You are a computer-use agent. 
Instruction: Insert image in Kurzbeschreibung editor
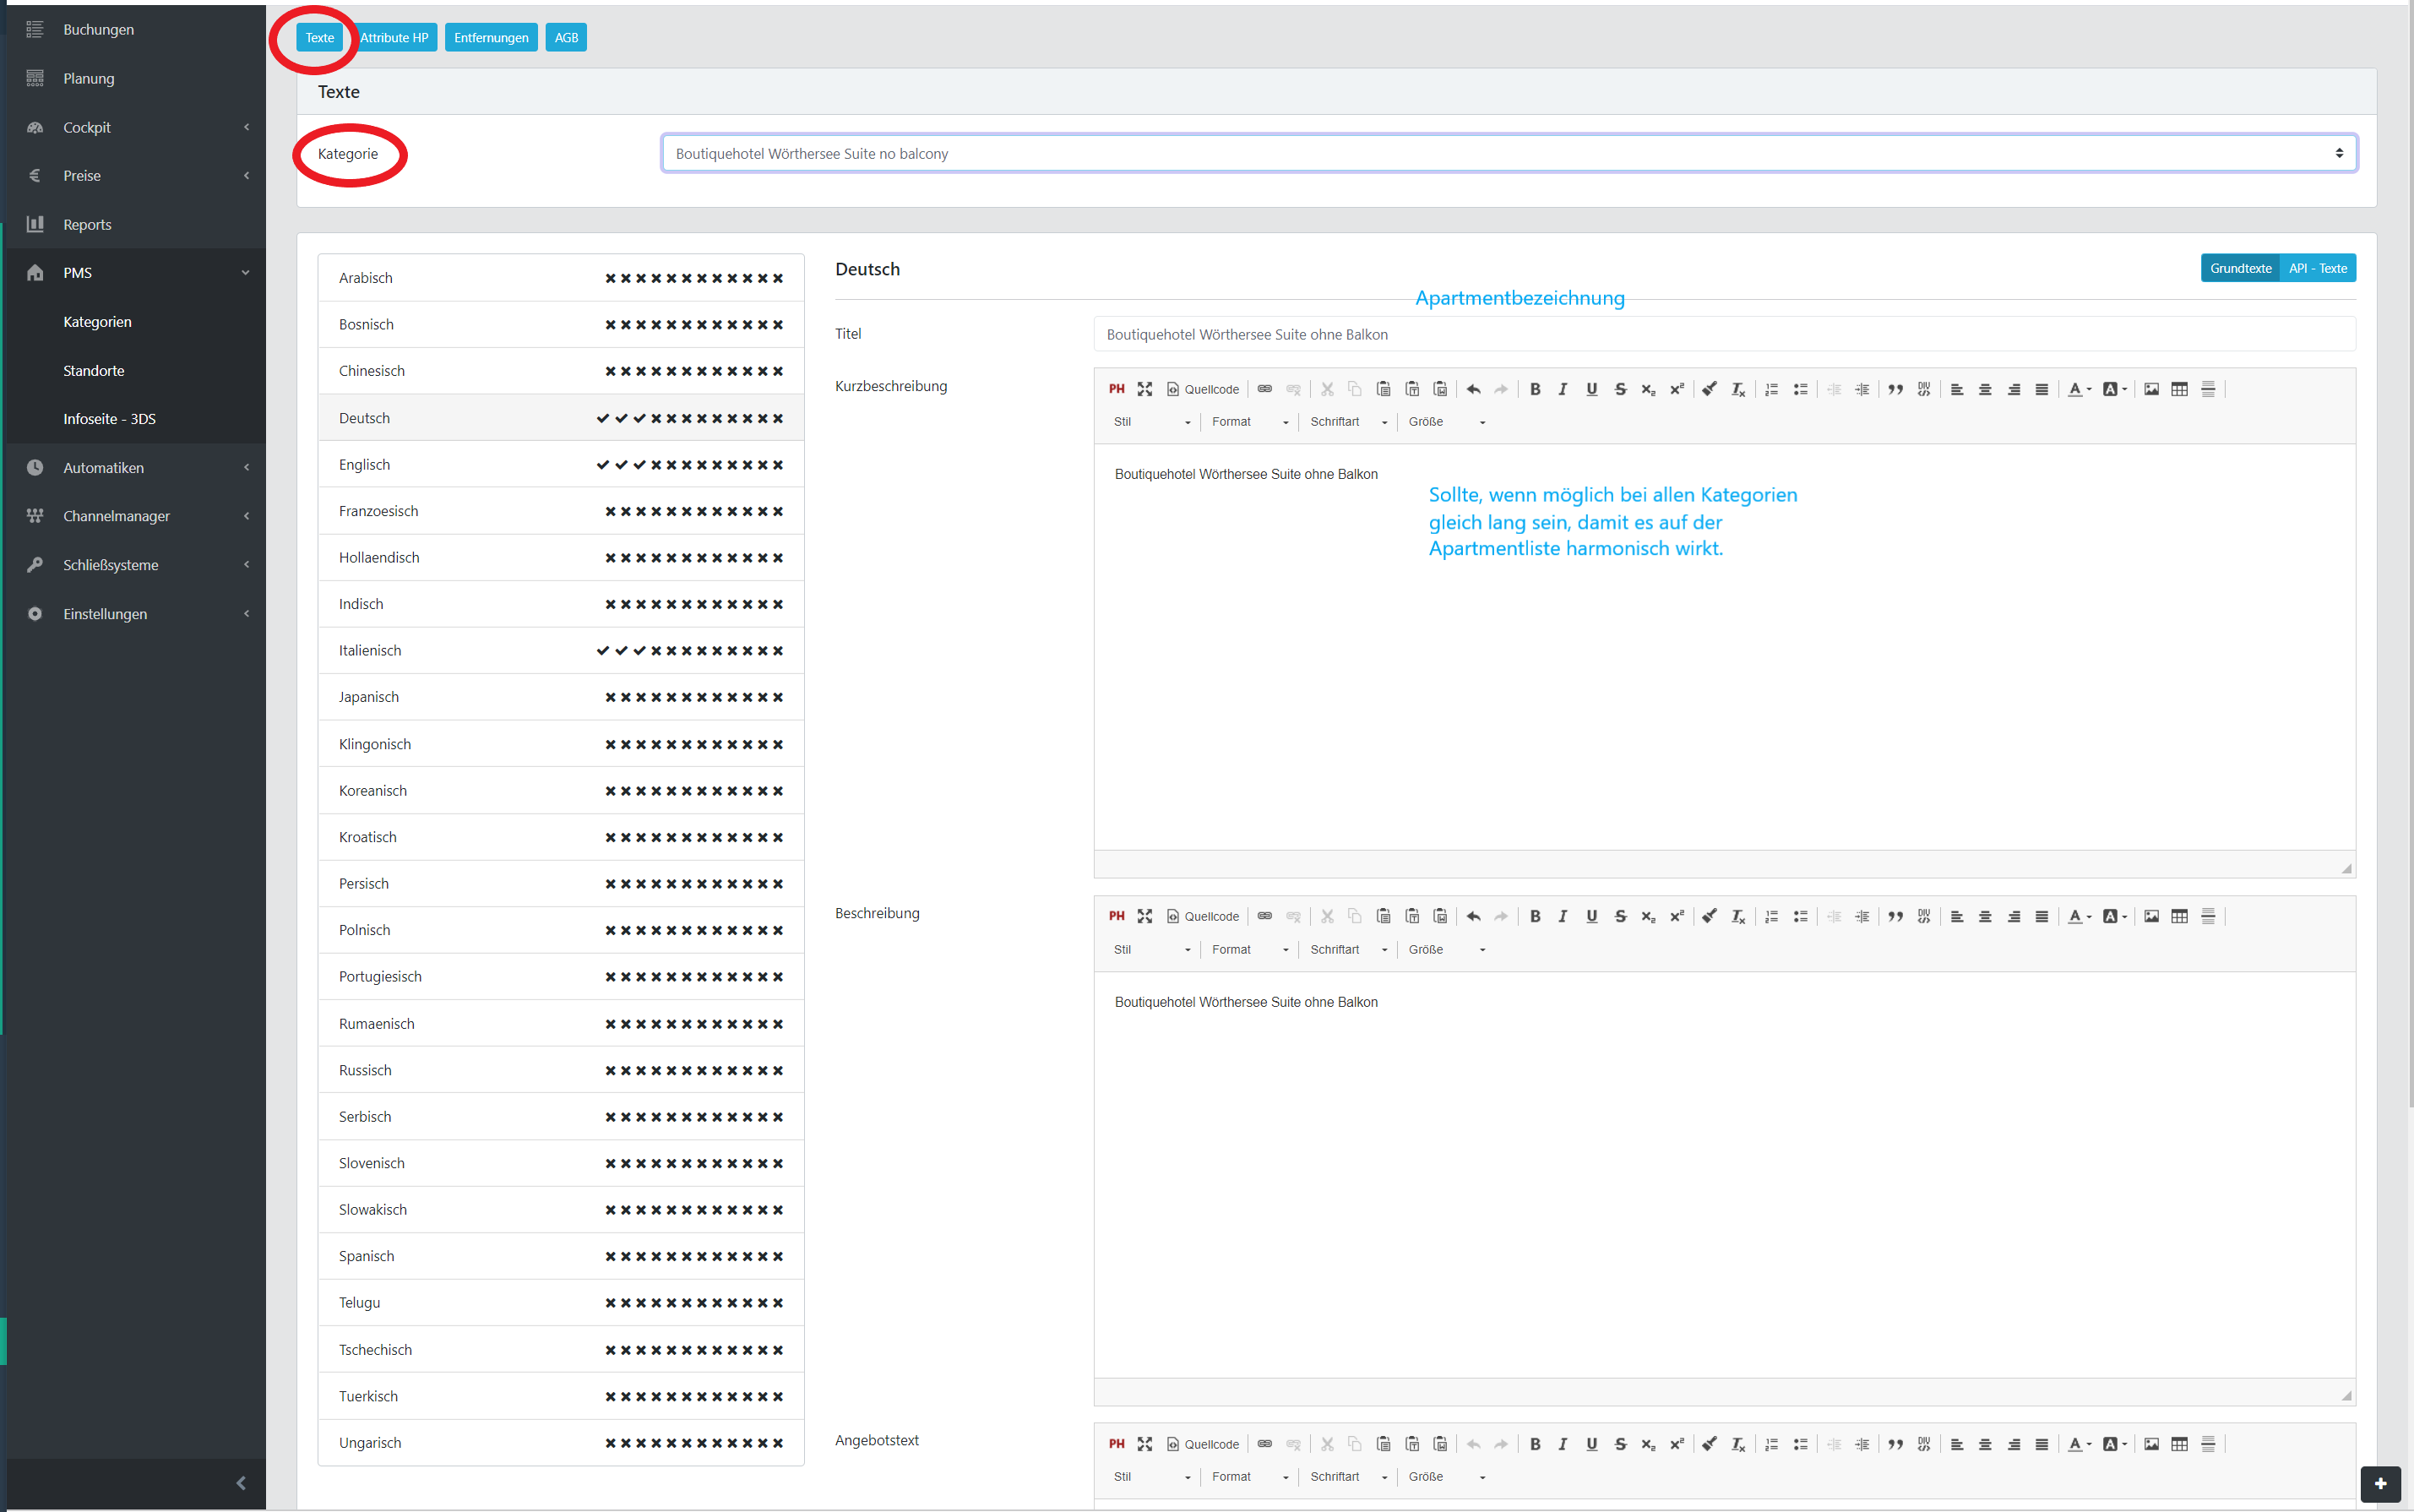coord(2151,389)
